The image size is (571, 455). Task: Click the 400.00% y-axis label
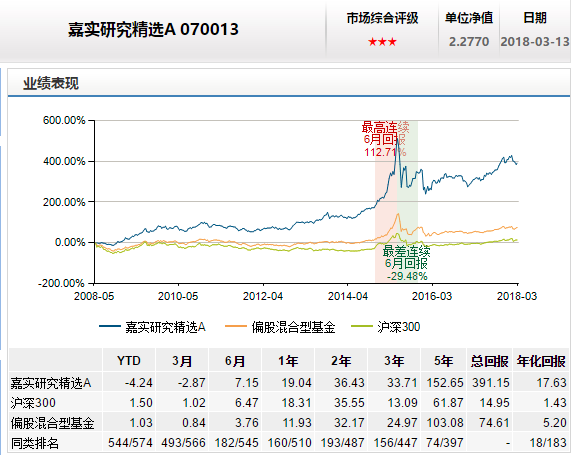click(64, 161)
